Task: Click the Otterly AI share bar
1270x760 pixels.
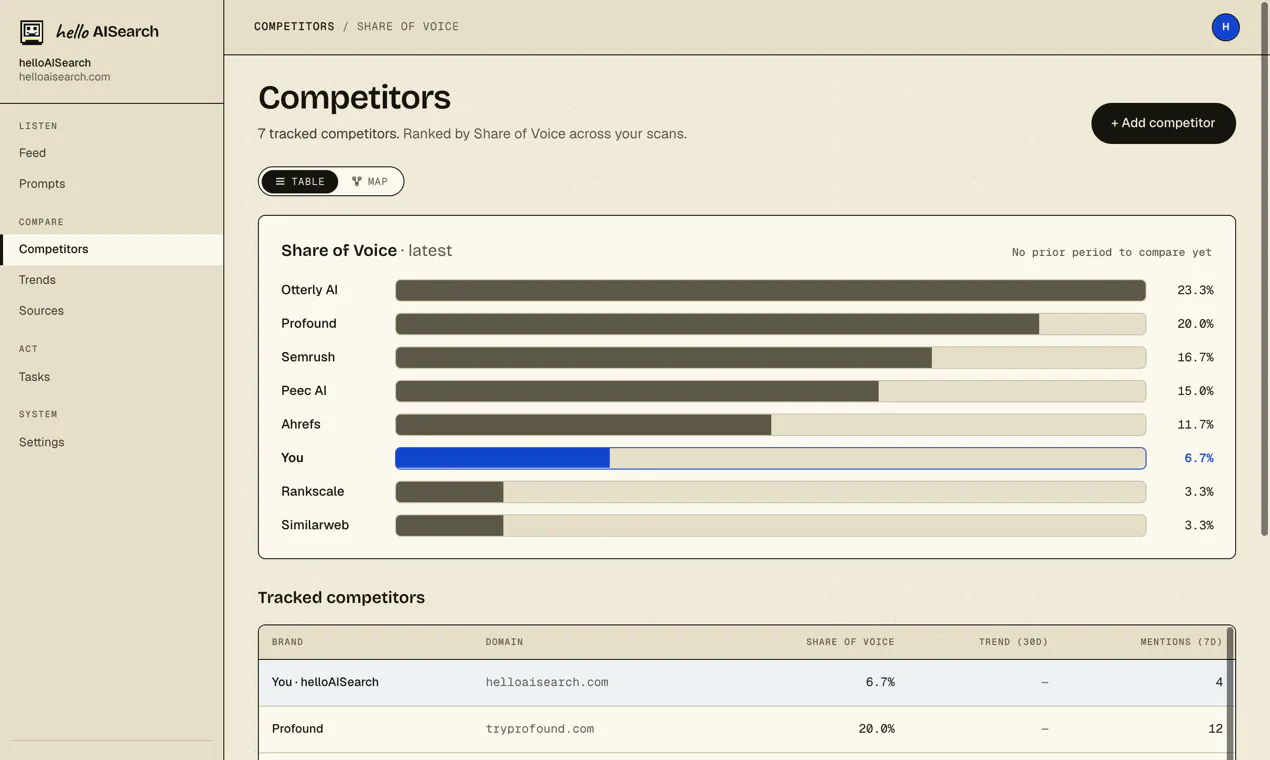Action: click(770, 290)
